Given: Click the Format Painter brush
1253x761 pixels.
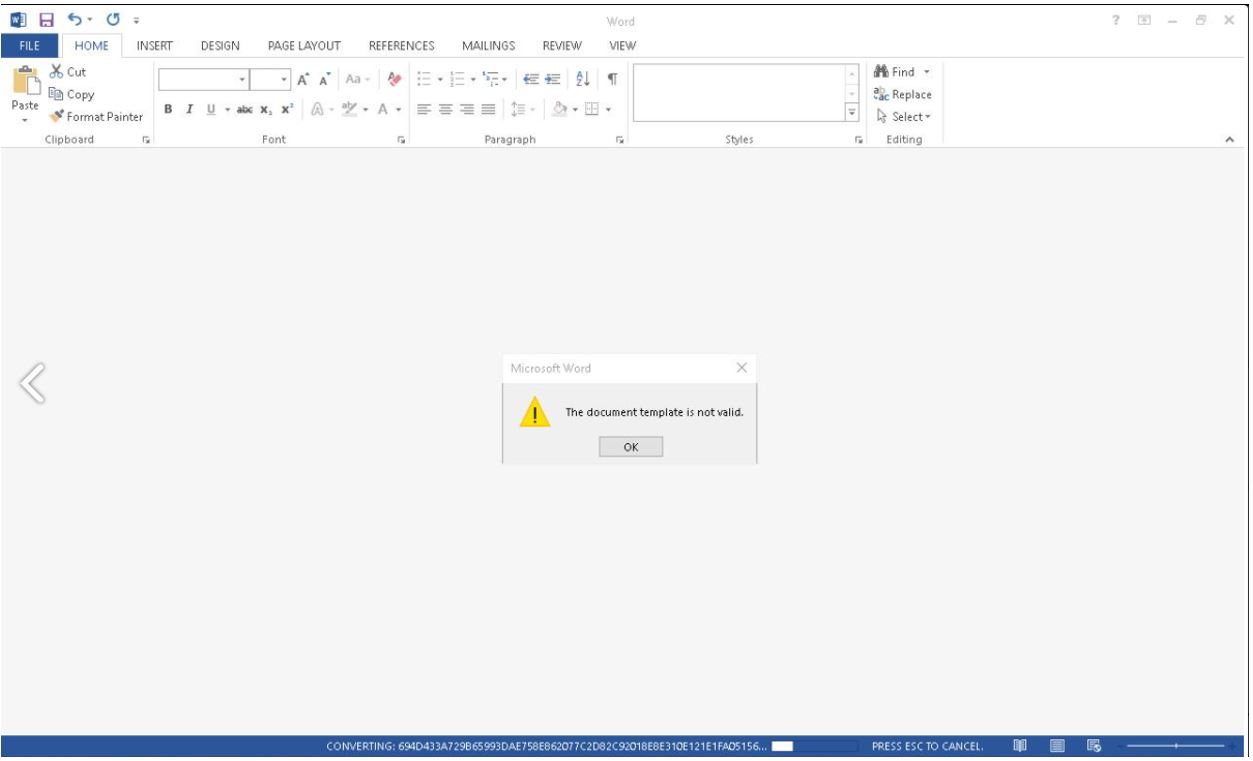Looking at the screenshot, I should click(57, 116).
